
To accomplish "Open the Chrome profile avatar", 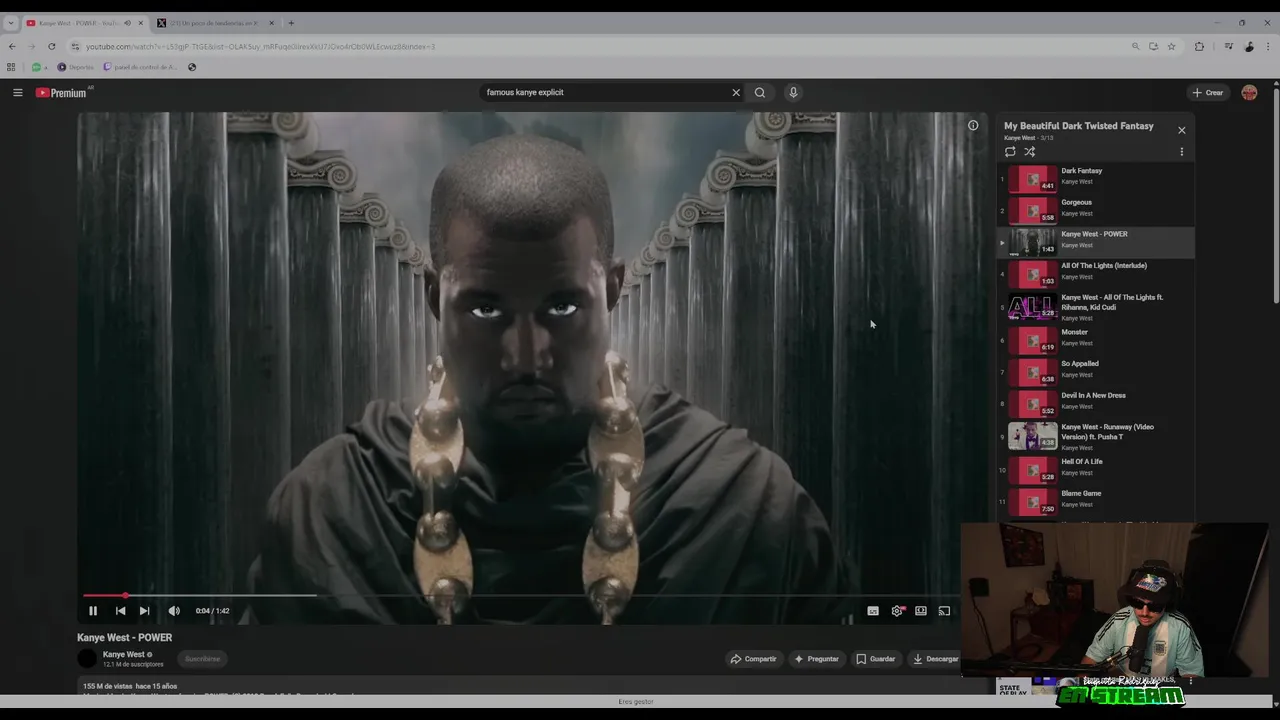I will pos(1249,46).
